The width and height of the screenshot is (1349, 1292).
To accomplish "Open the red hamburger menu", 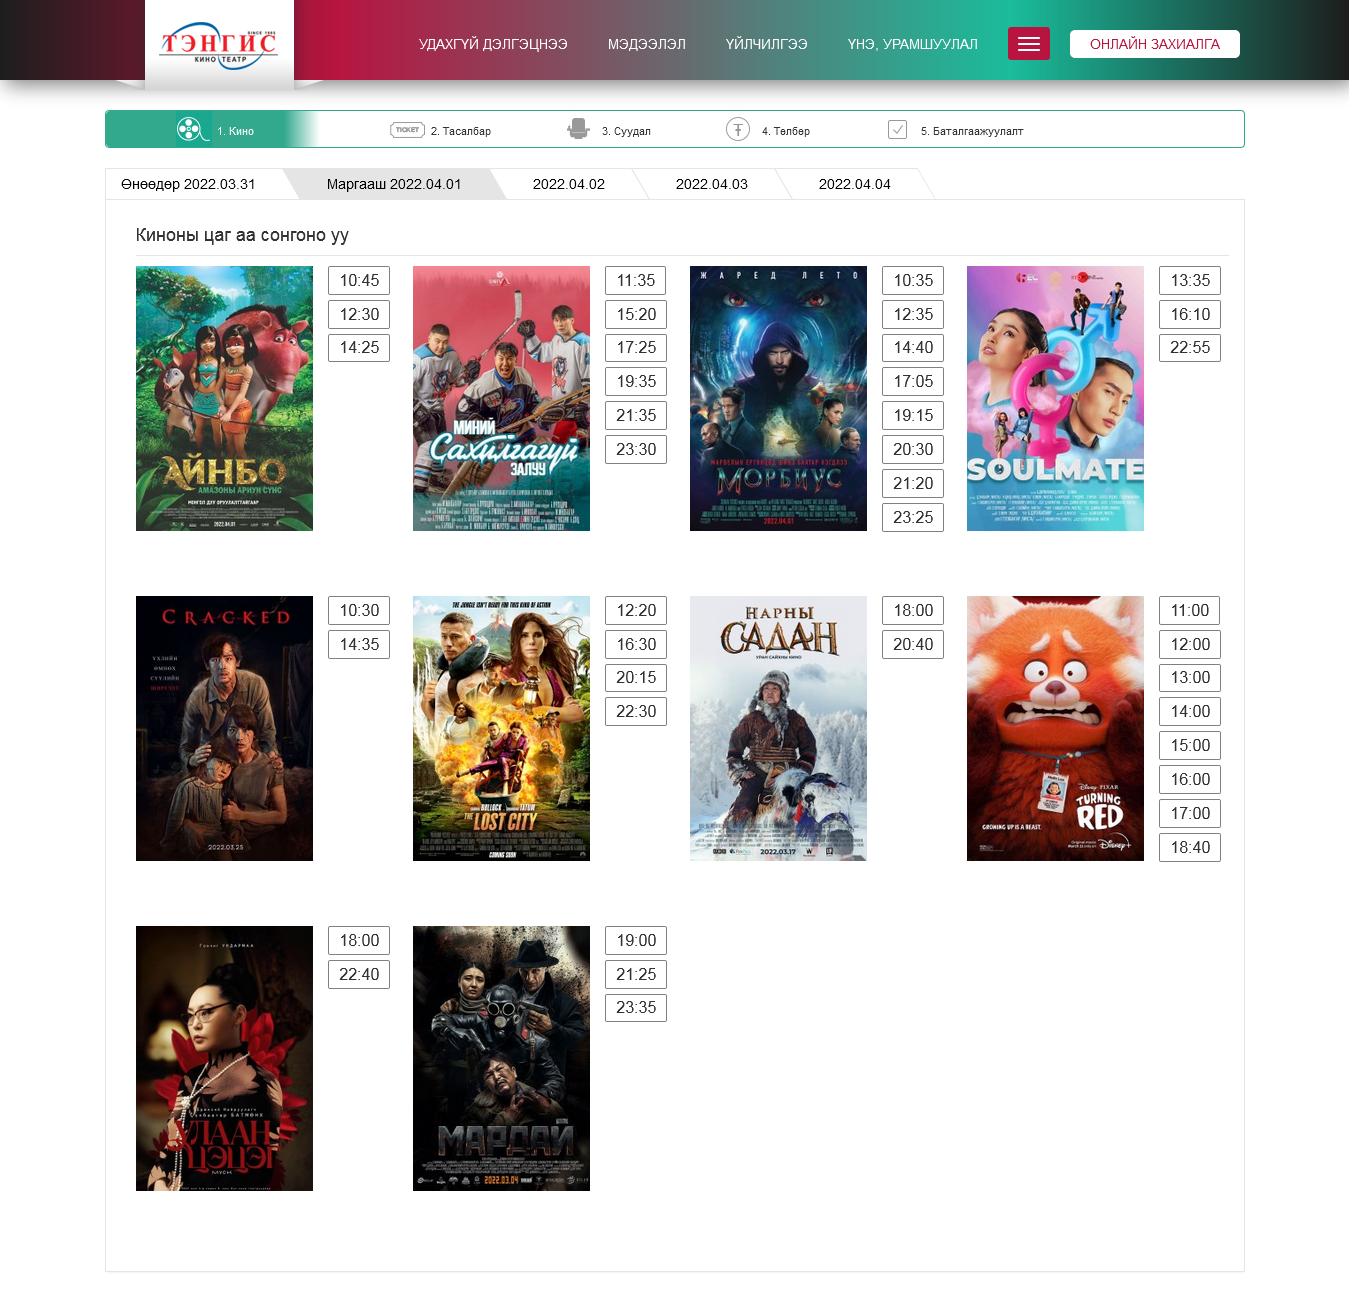I will coord(1028,44).
